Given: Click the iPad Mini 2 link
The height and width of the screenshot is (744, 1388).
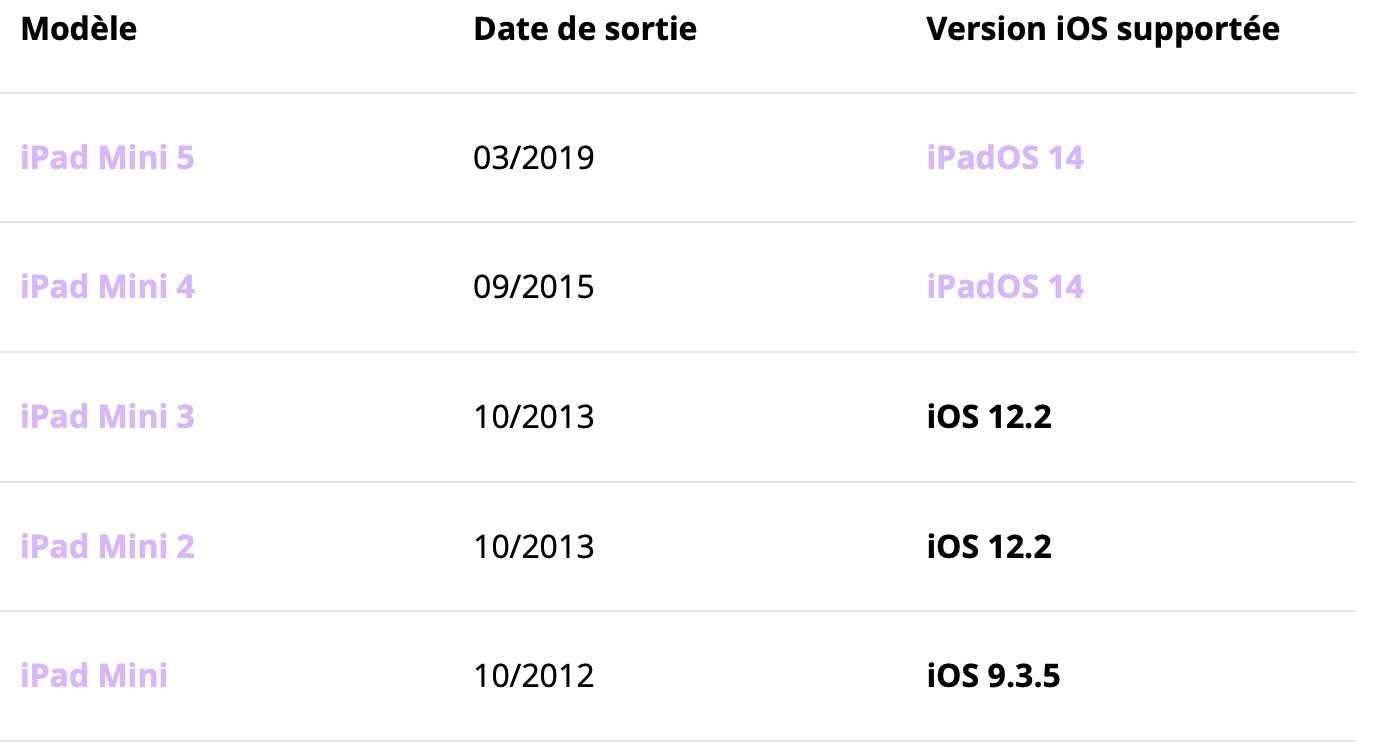Looking at the screenshot, I should tap(107, 547).
